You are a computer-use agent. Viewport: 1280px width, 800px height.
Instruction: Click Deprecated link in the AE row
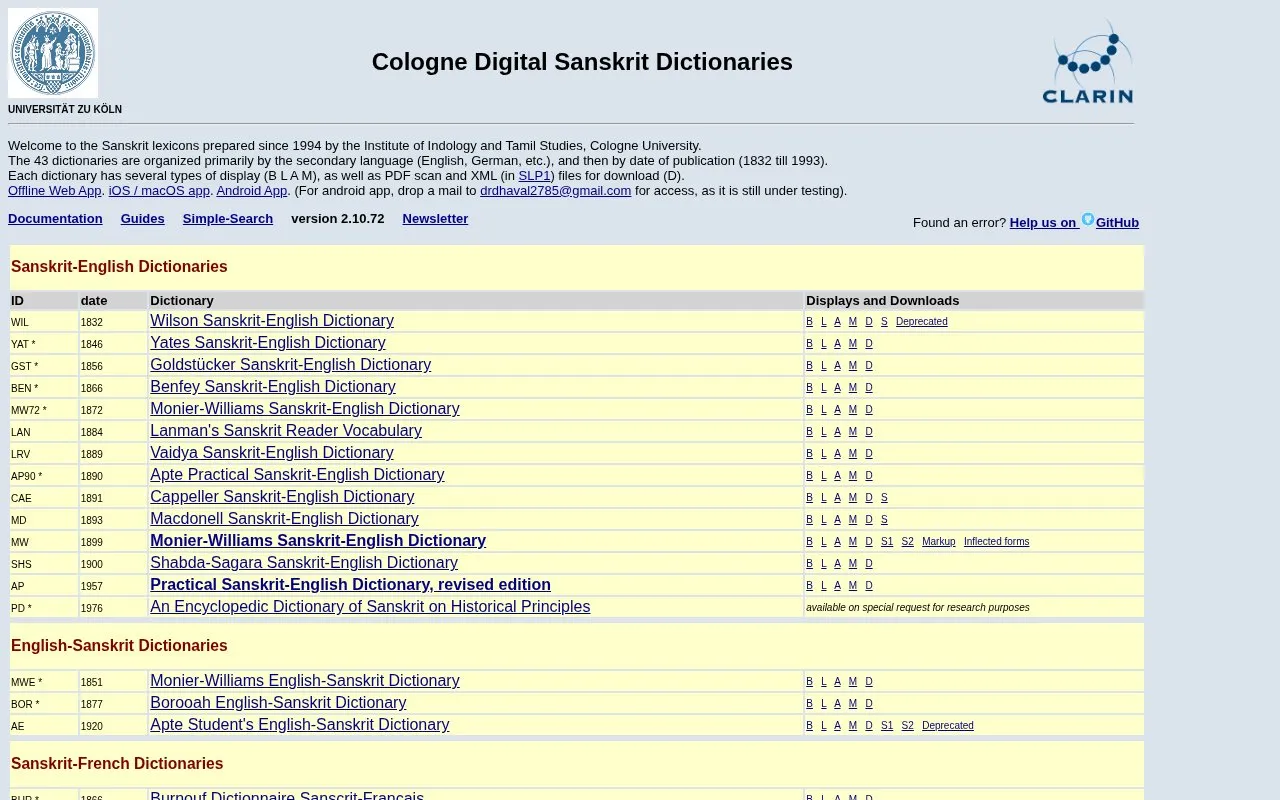coord(948,726)
